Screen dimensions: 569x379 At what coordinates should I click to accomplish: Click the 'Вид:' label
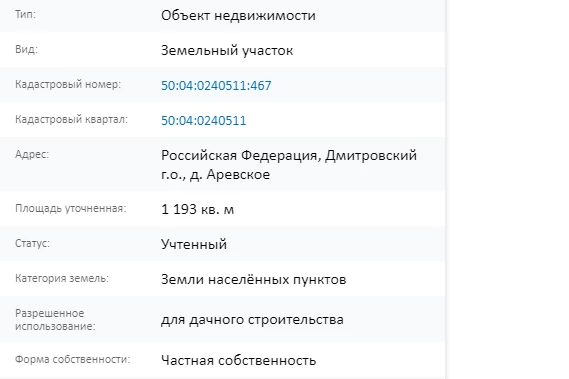(x=26, y=49)
